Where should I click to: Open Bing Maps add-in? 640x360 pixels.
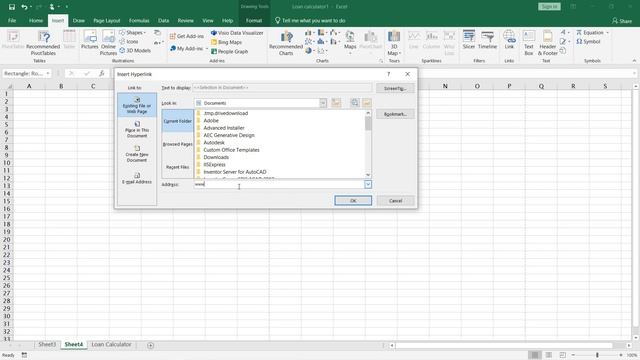227,42
